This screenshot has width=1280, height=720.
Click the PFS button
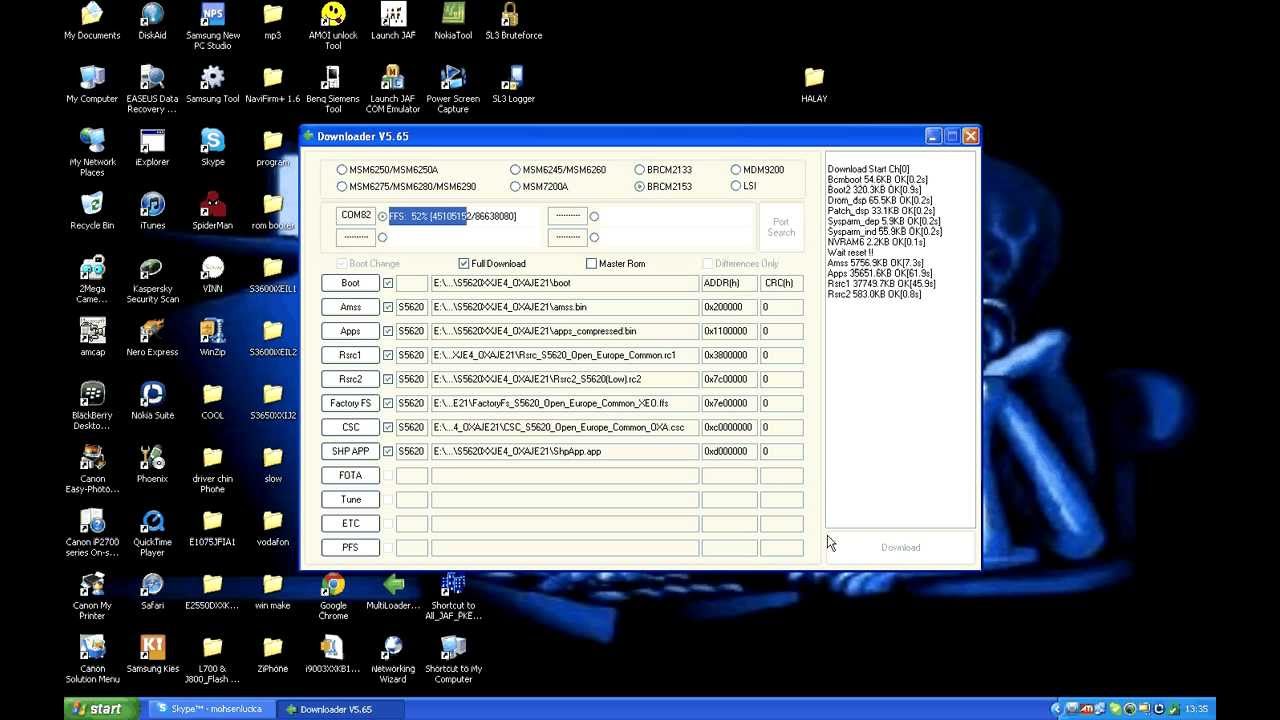click(x=350, y=547)
